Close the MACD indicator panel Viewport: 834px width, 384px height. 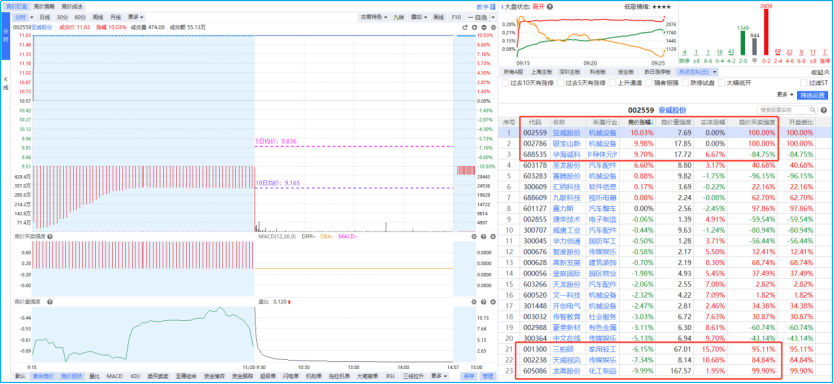point(493,236)
